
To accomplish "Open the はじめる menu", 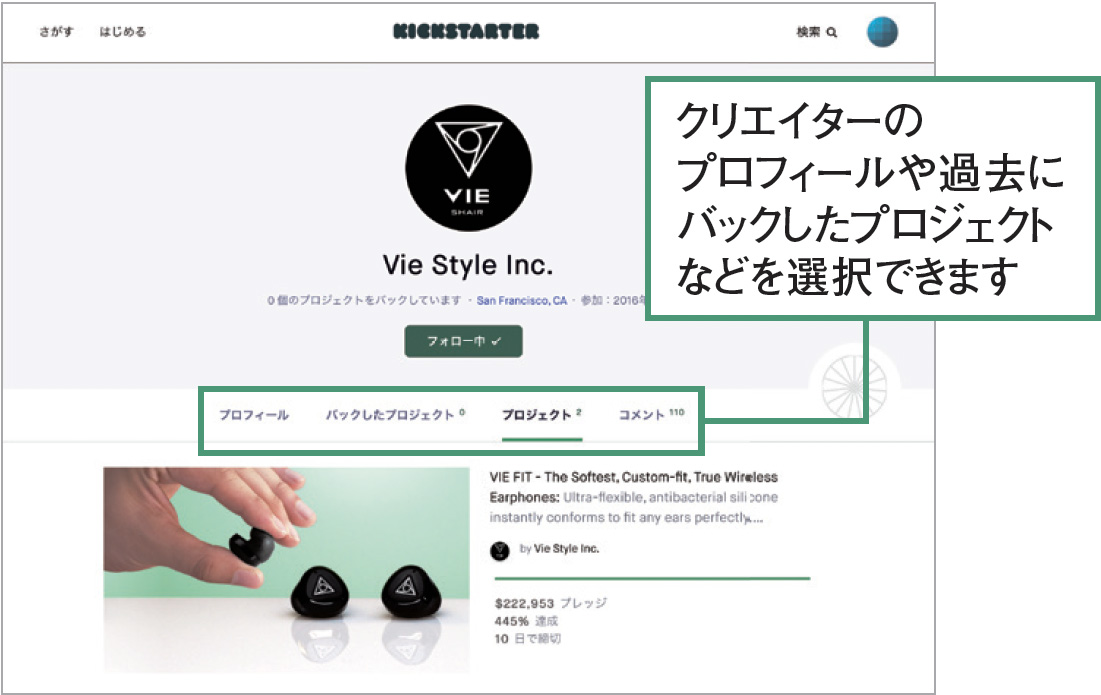I will click(x=122, y=32).
